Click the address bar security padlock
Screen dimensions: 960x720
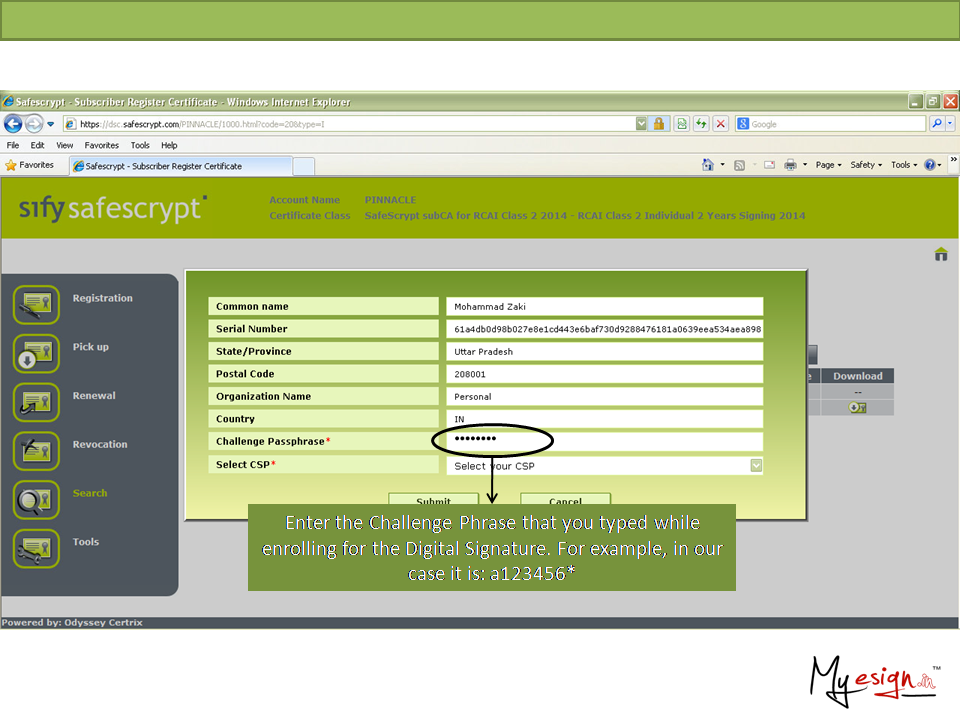[x=659, y=124]
